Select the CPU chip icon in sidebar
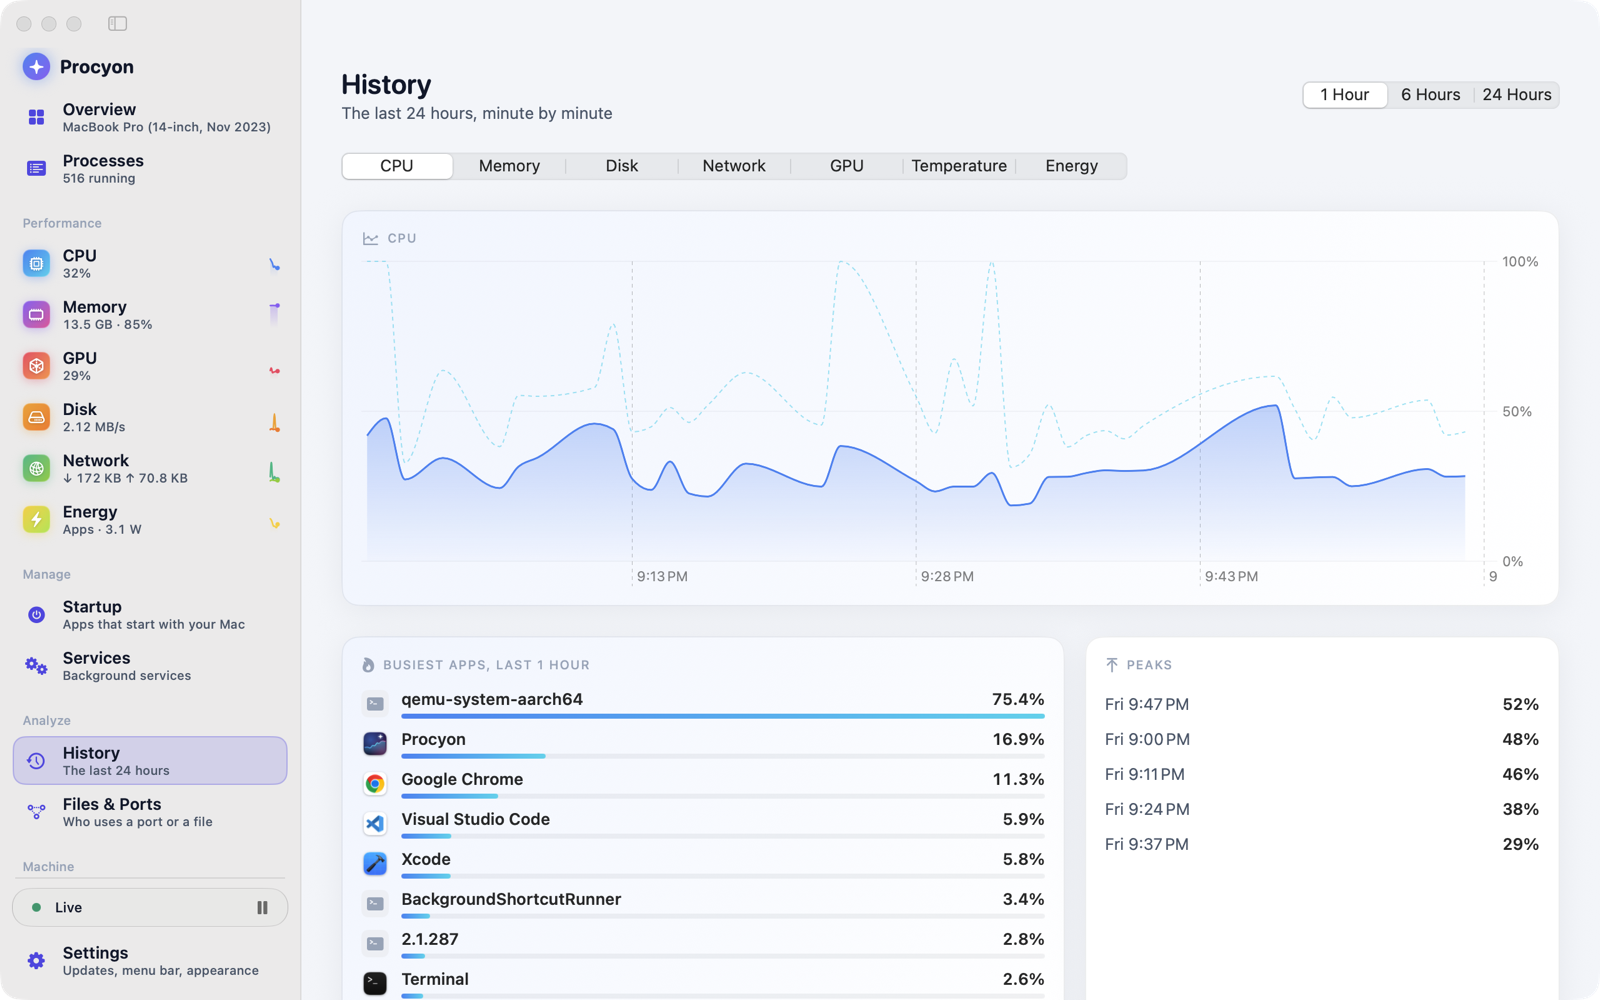1600x1000 pixels. pyautogui.click(x=36, y=263)
